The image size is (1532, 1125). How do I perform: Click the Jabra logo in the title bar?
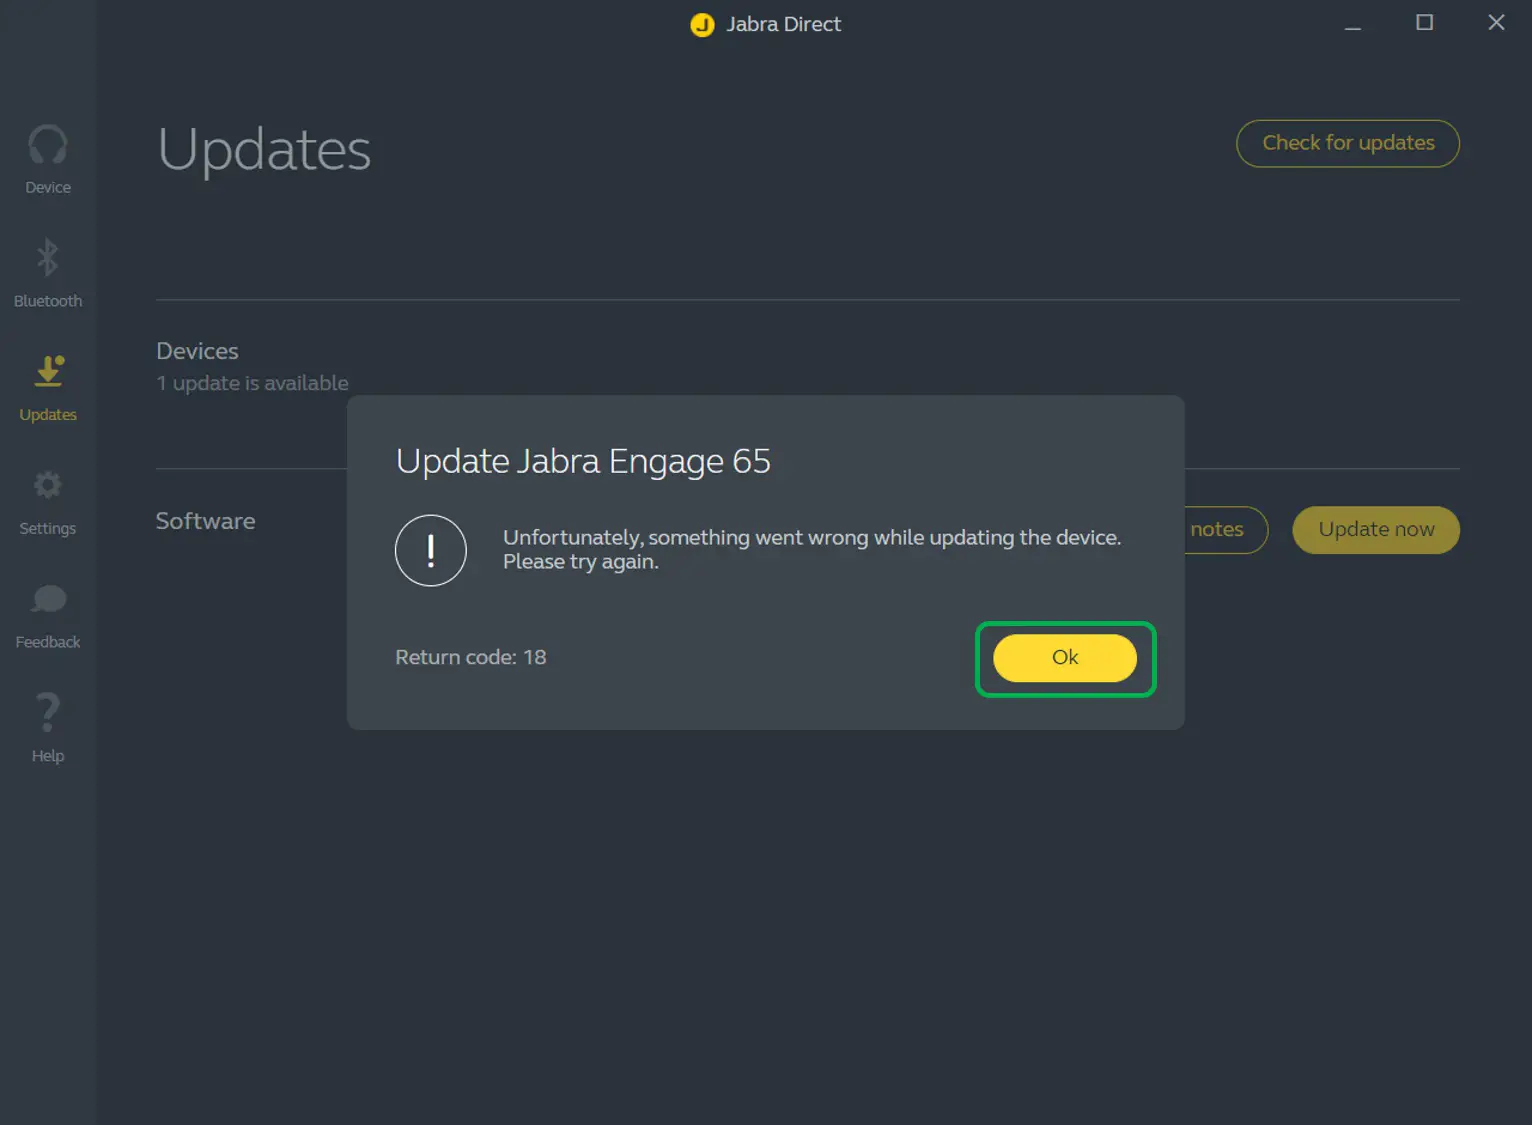701,24
